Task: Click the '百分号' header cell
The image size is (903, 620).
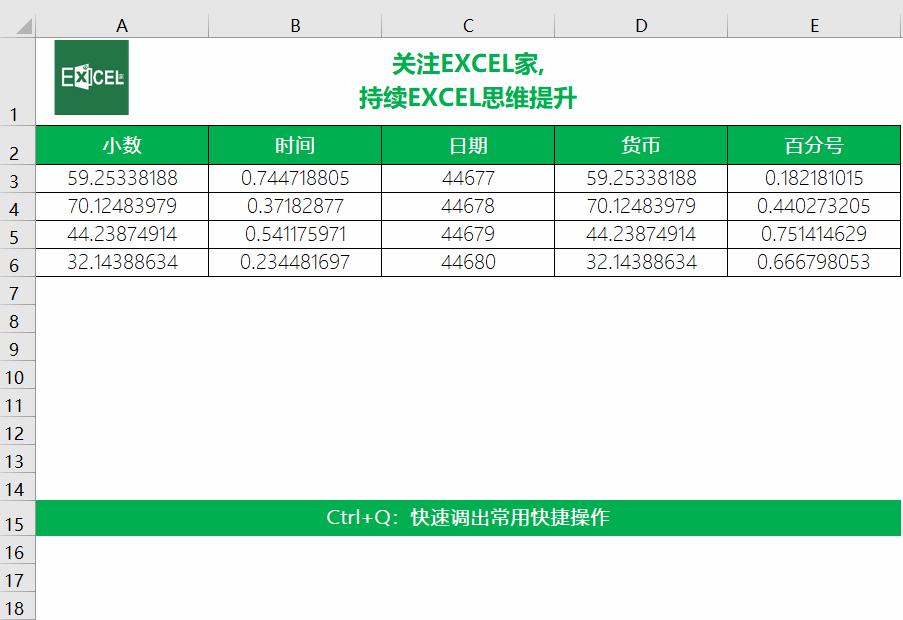Action: (x=814, y=145)
